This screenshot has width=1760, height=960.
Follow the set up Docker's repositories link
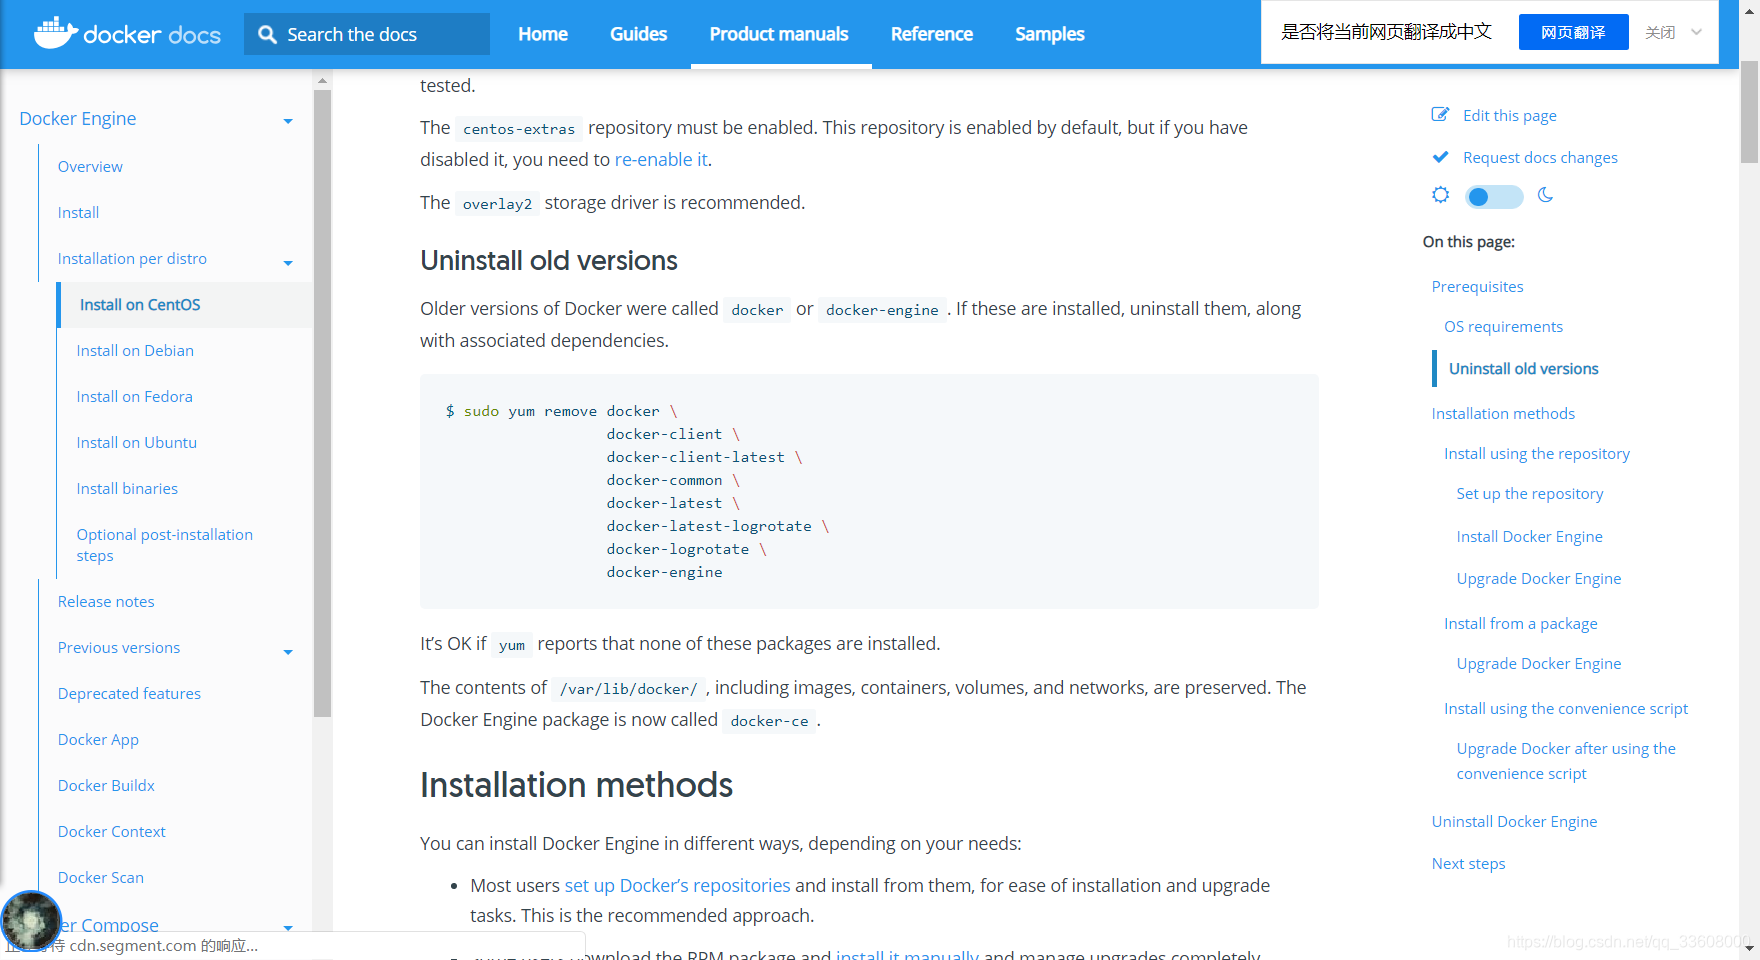click(x=677, y=885)
